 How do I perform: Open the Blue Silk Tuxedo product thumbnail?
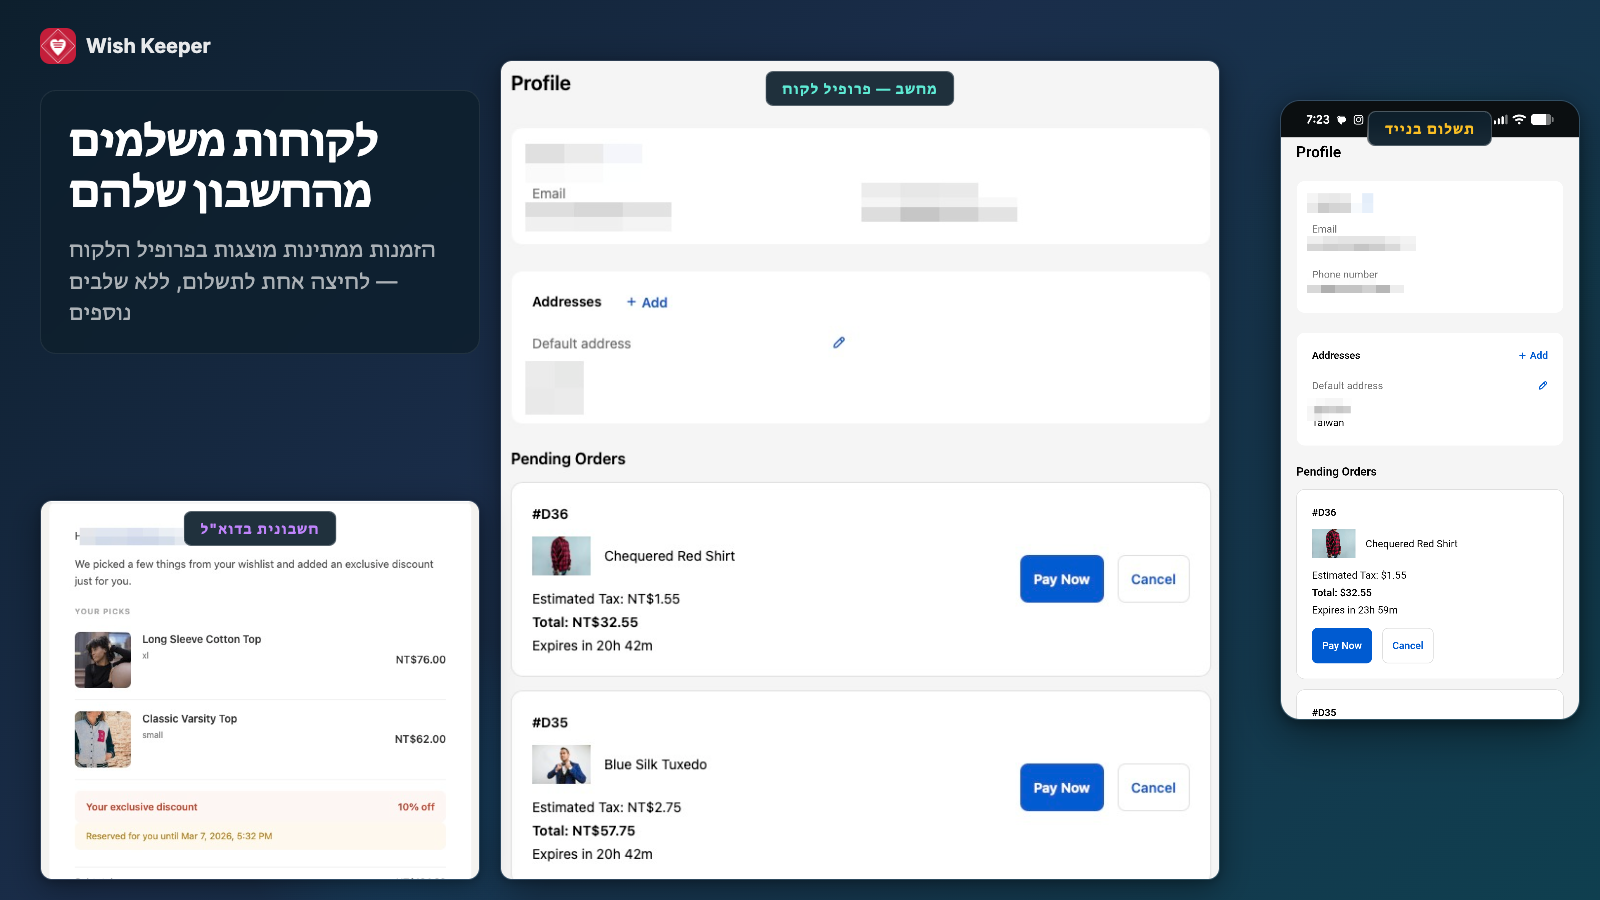[x=561, y=765]
